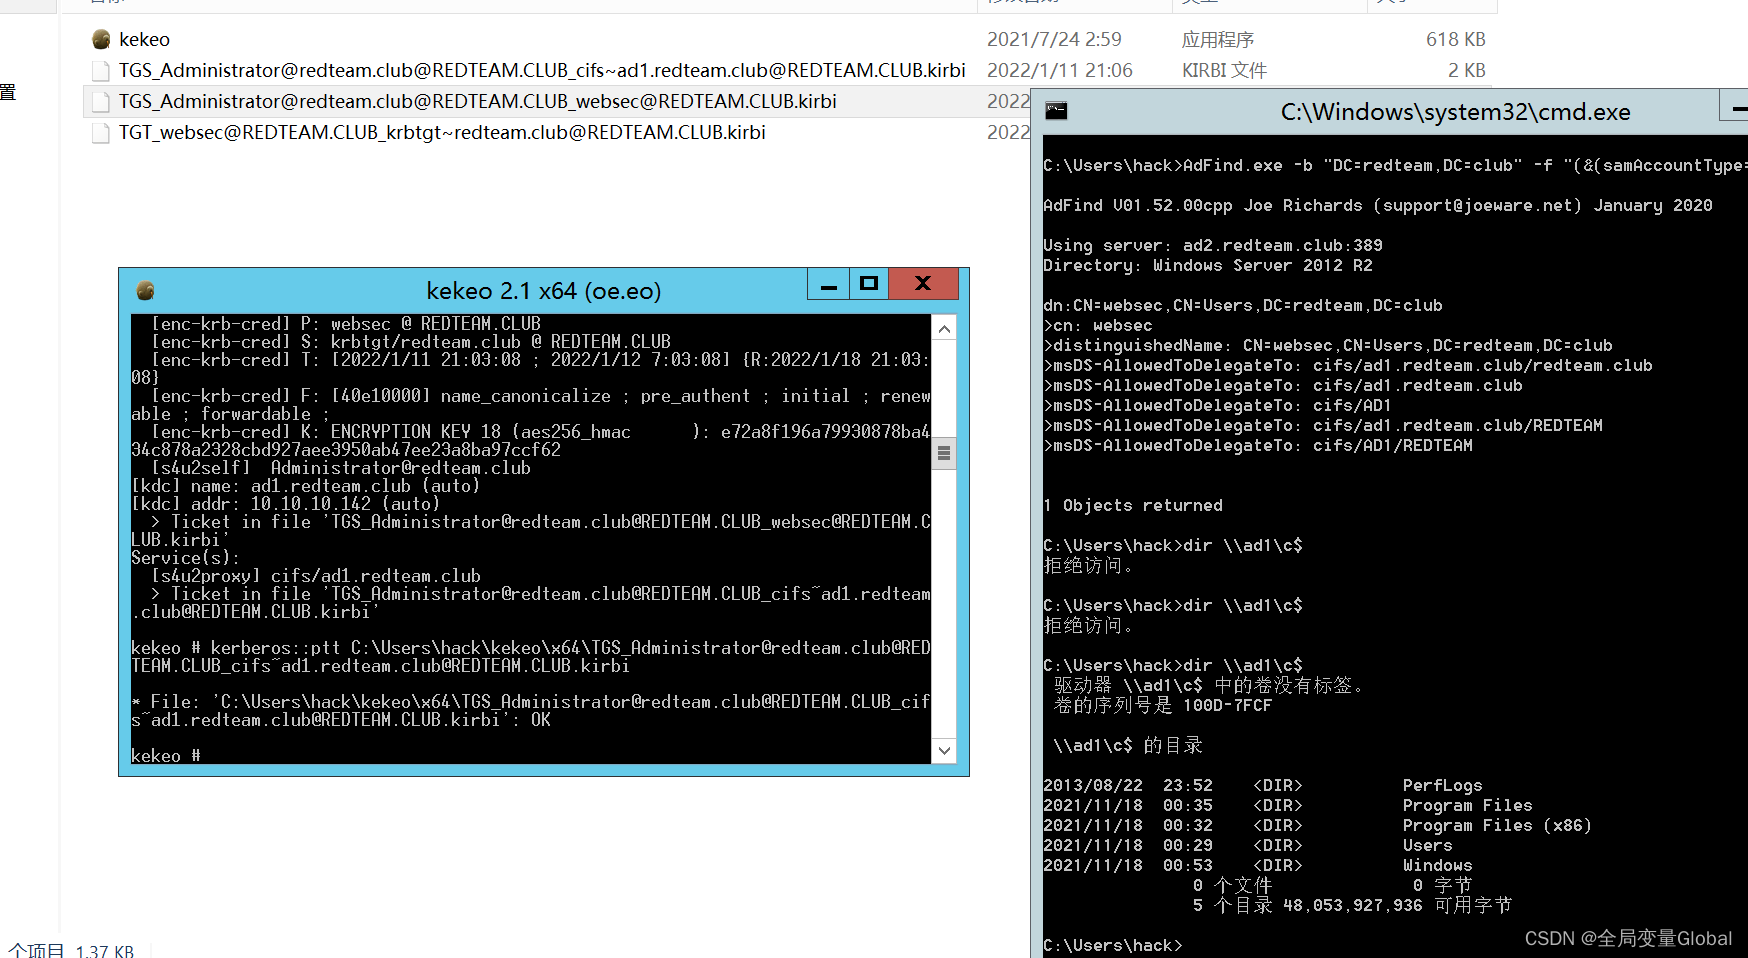
Task: Click the 'Directory: Windows Server 2012 R2' line
Action: point(1208,265)
